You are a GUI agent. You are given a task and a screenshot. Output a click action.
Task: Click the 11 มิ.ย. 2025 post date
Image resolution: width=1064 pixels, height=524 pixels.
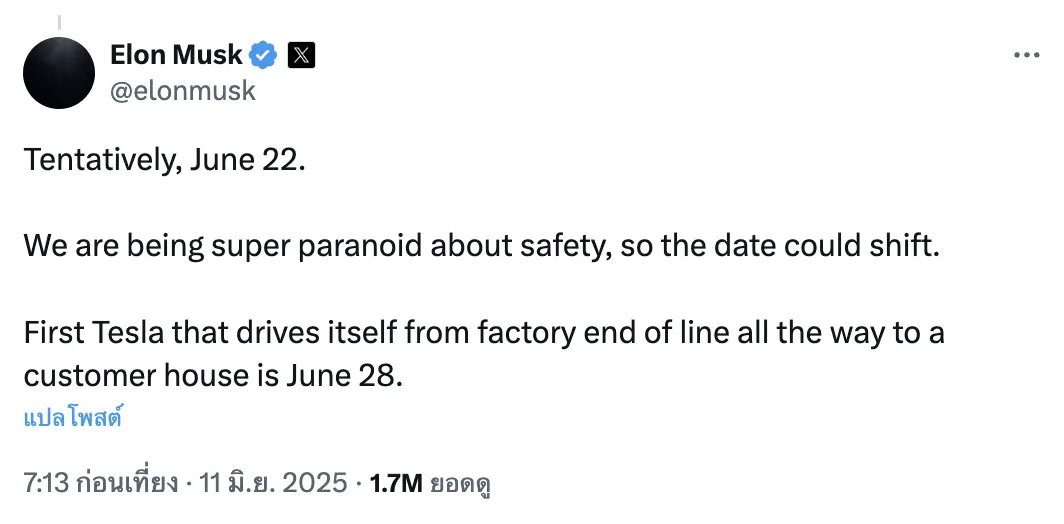click(x=273, y=484)
